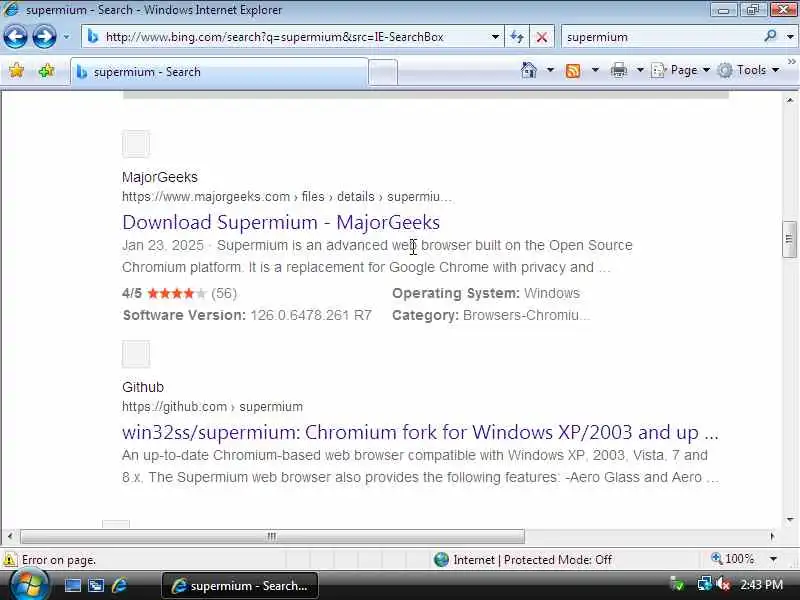Click the muted volume tray icon
Viewport: 800px width, 600px height.
pos(723,584)
